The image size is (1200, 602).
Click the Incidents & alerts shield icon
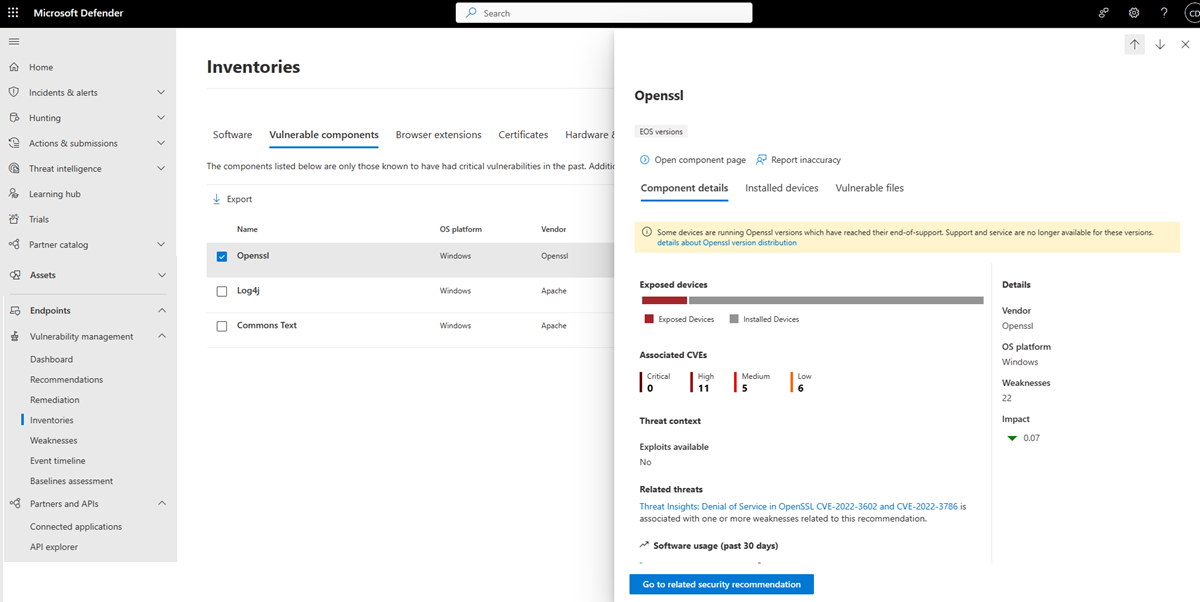[x=14, y=92]
